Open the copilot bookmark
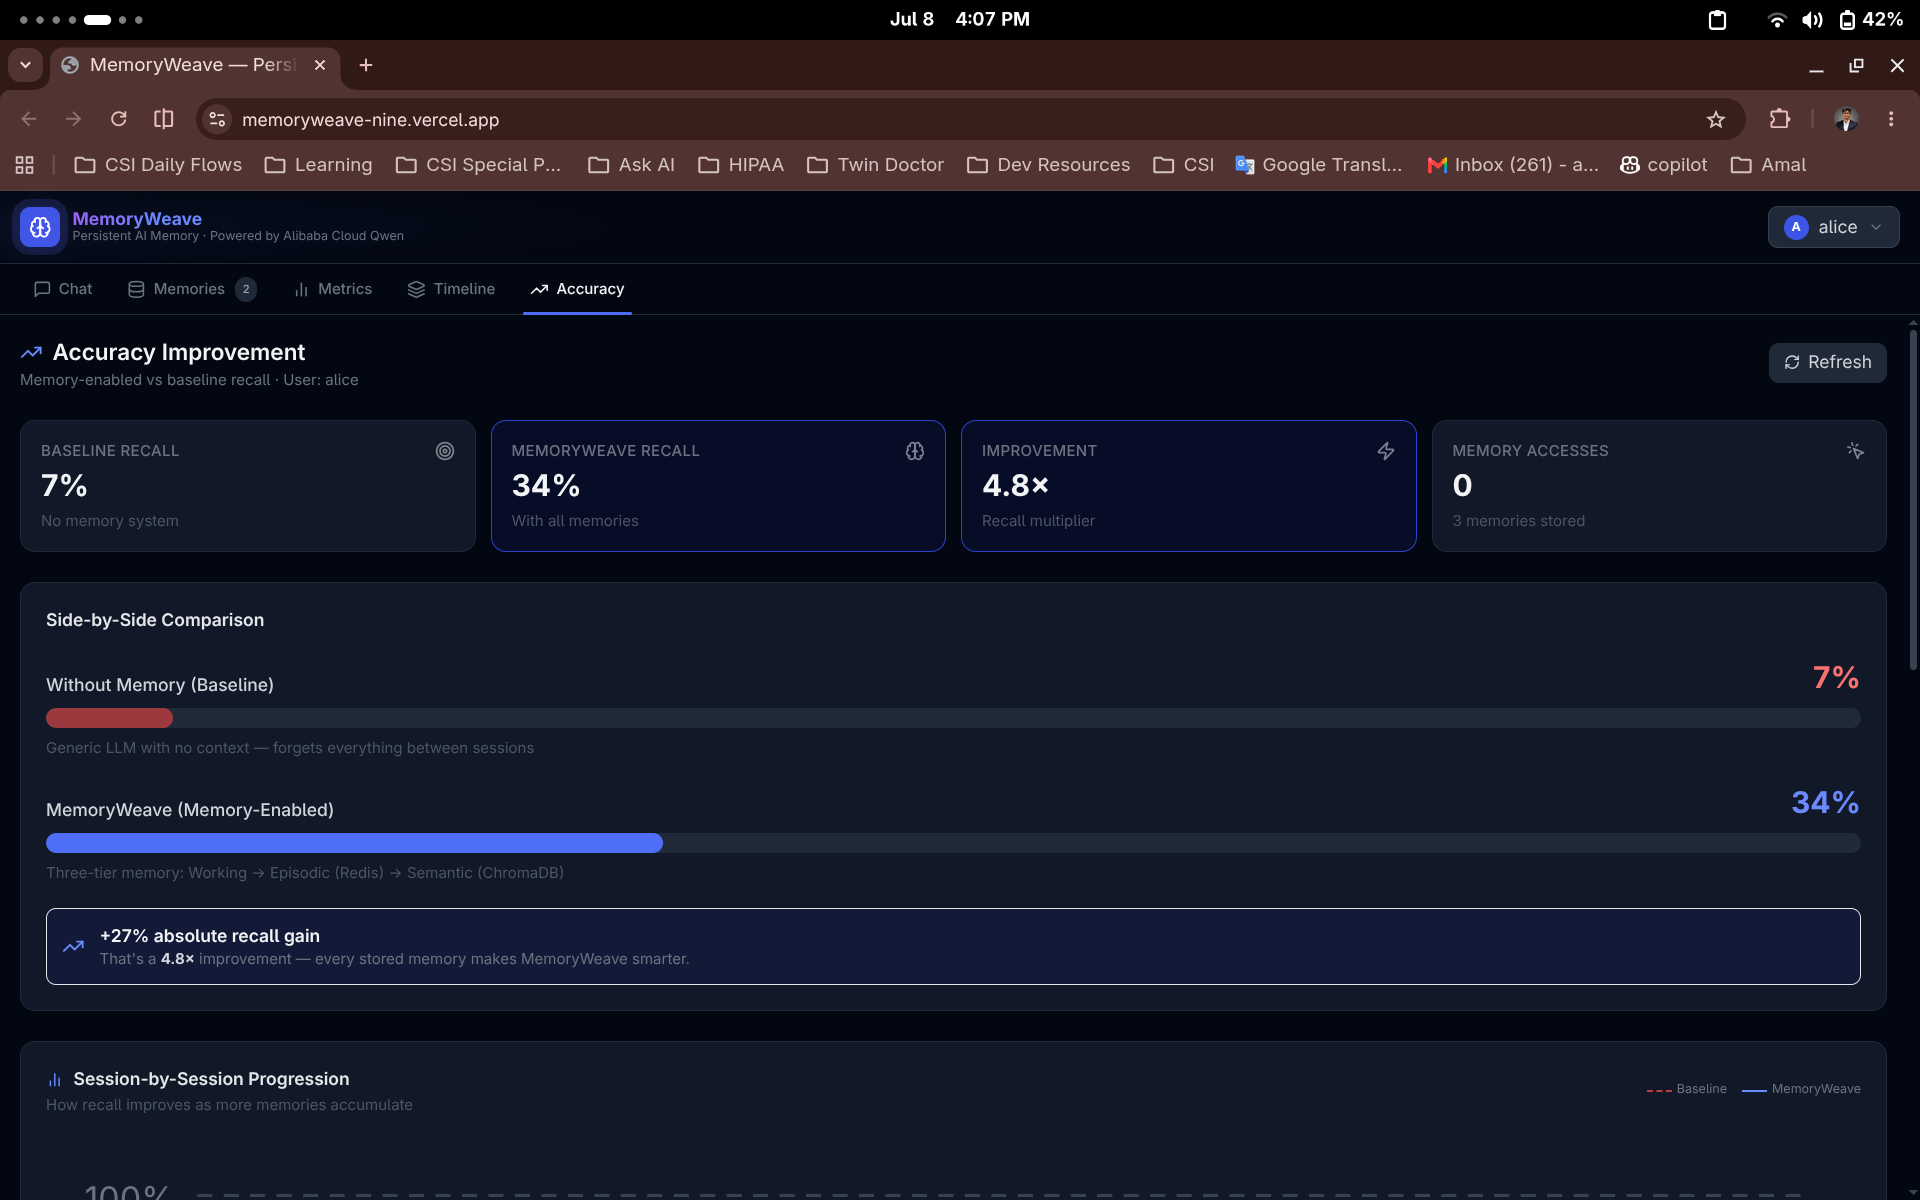 pos(1664,165)
